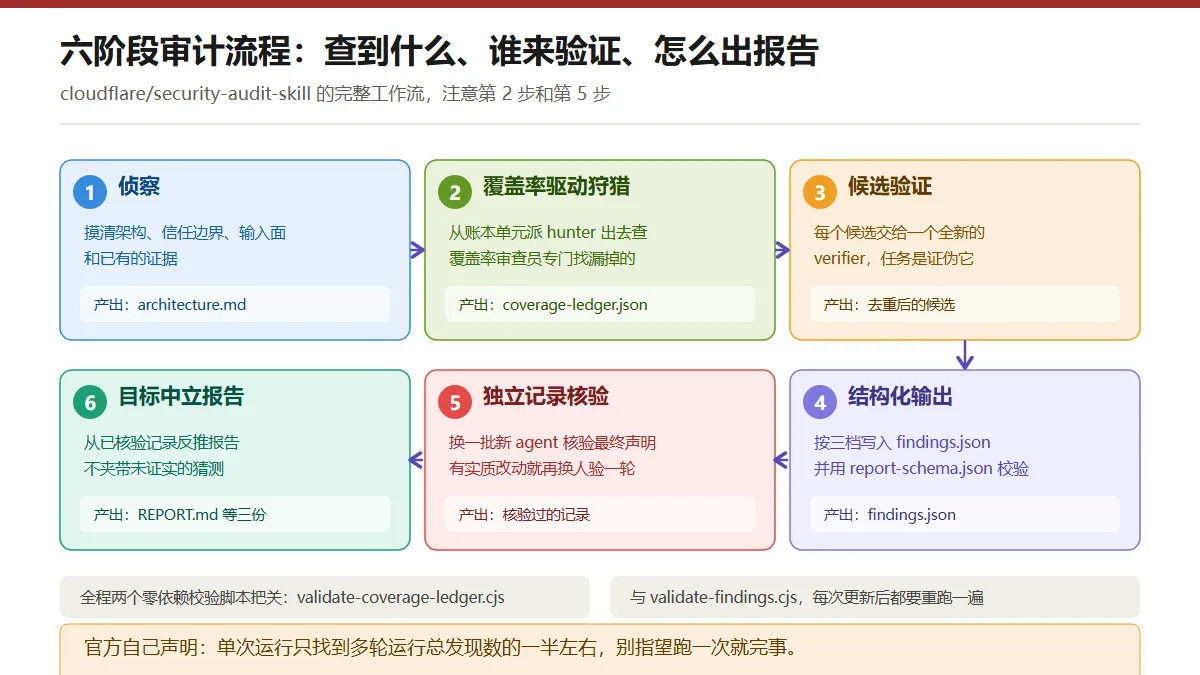Click the banner starting 官方自己声明
The width and height of the screenshot is (1200, 675).
pyautogui.click(x=600, y=649)
